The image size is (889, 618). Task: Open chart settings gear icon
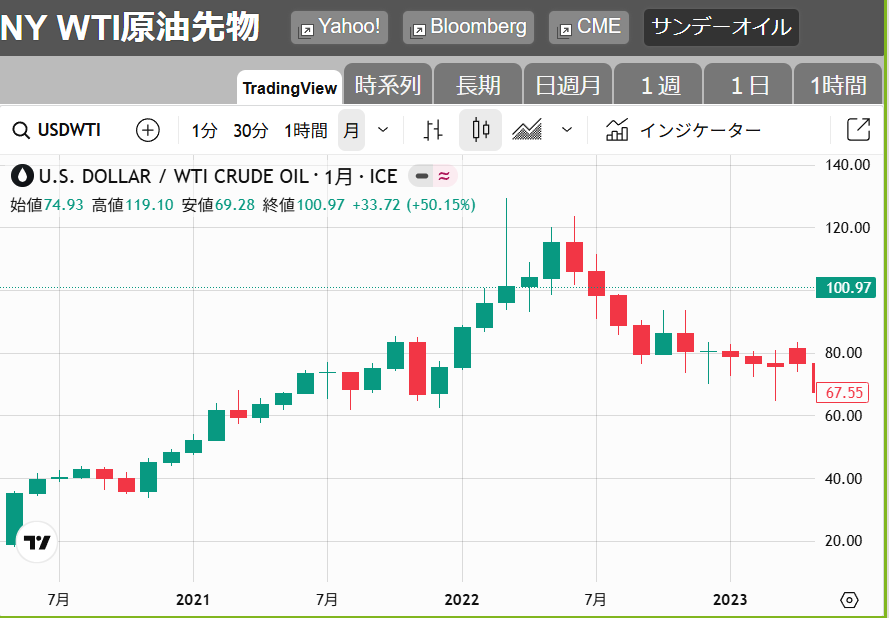point(849,600)
